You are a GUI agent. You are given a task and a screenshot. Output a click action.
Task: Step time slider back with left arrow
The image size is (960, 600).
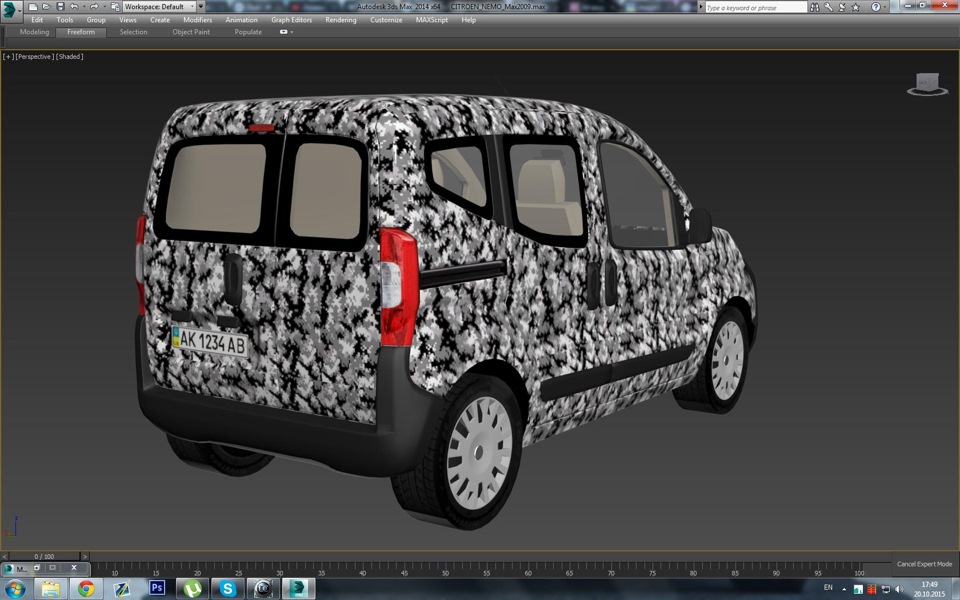[x=4, y=557]
